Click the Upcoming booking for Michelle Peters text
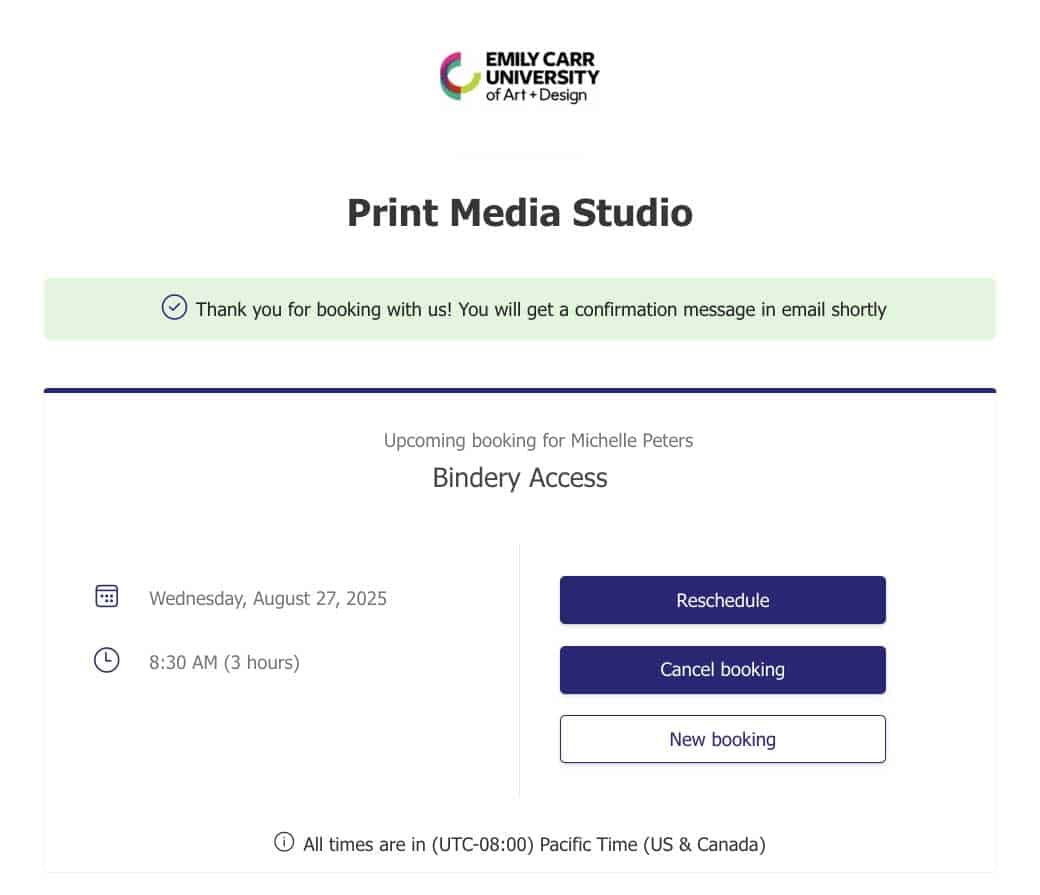The height and width of the screenshot is (895, 1040). point(538,440)
